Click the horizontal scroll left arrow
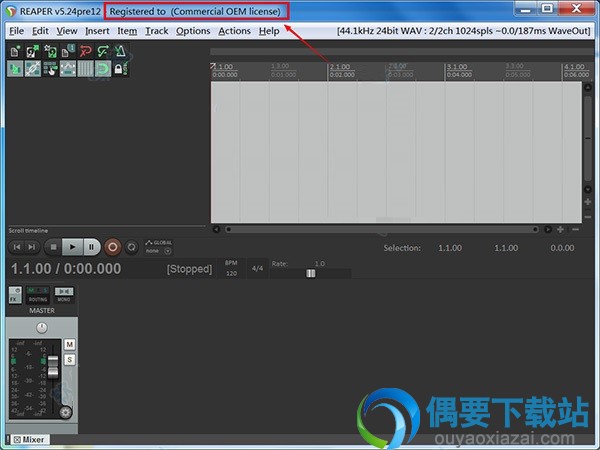This screenshot has height=450, width=600. click(x=216, y=229)
